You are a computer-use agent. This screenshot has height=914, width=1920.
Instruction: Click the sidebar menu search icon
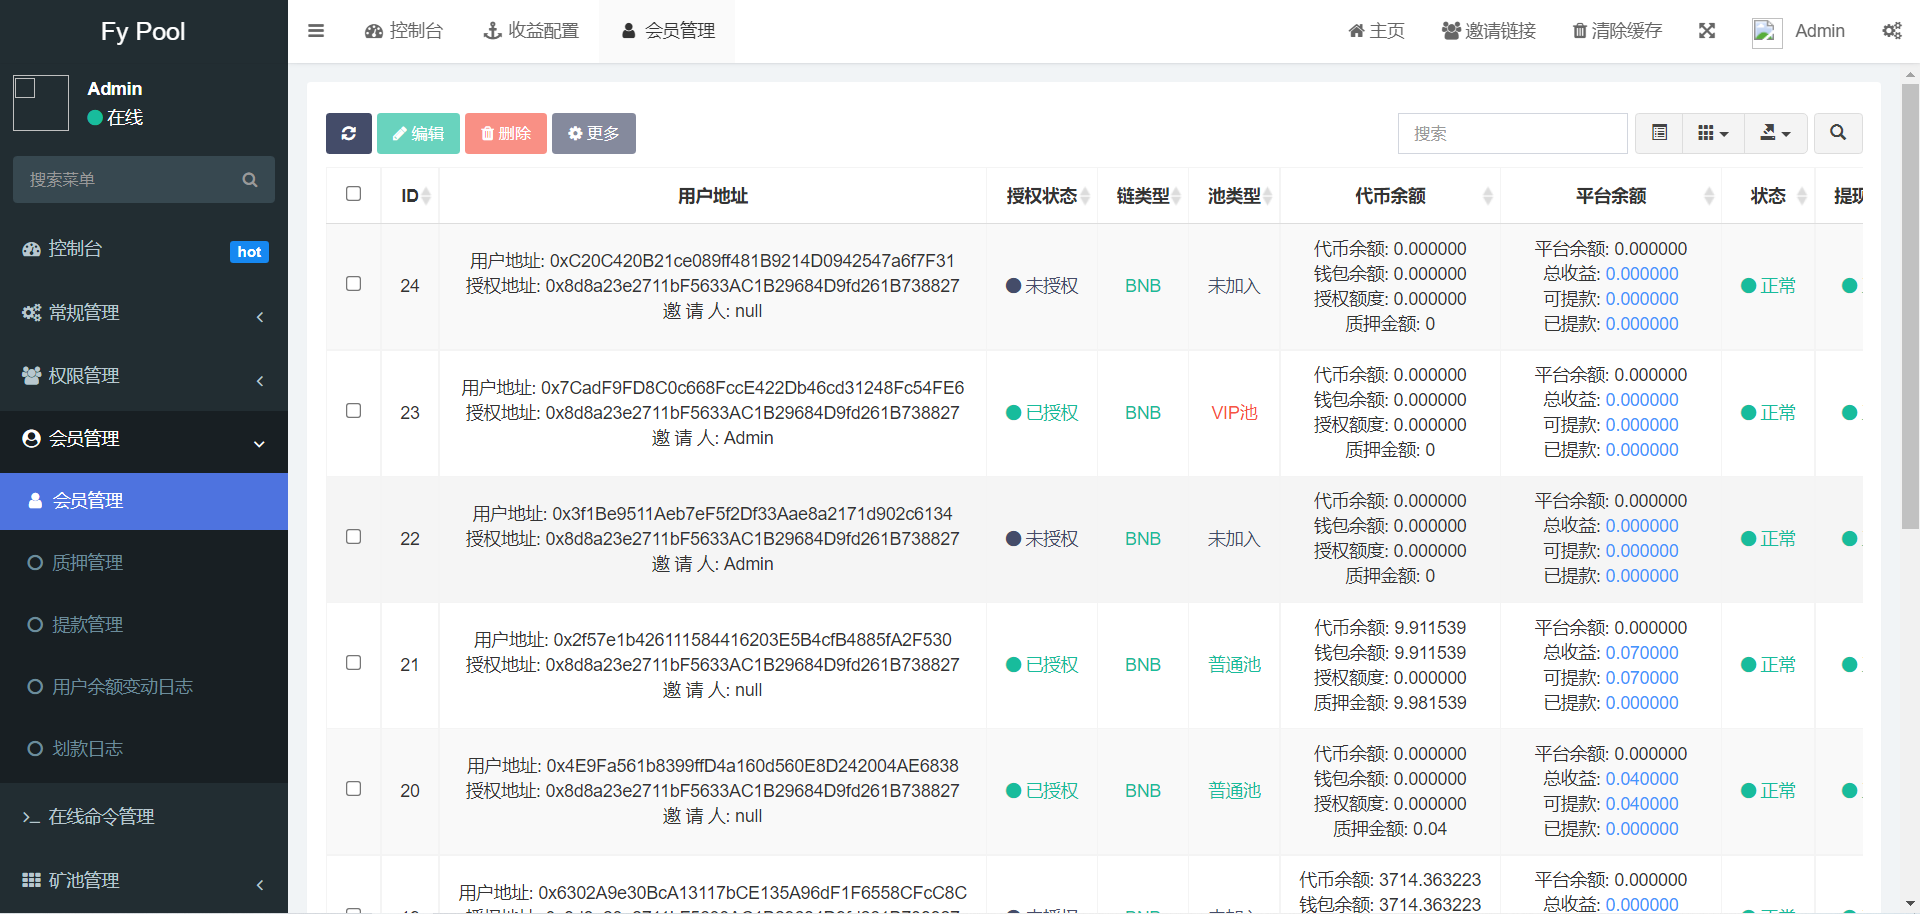[x=250, y=180]
